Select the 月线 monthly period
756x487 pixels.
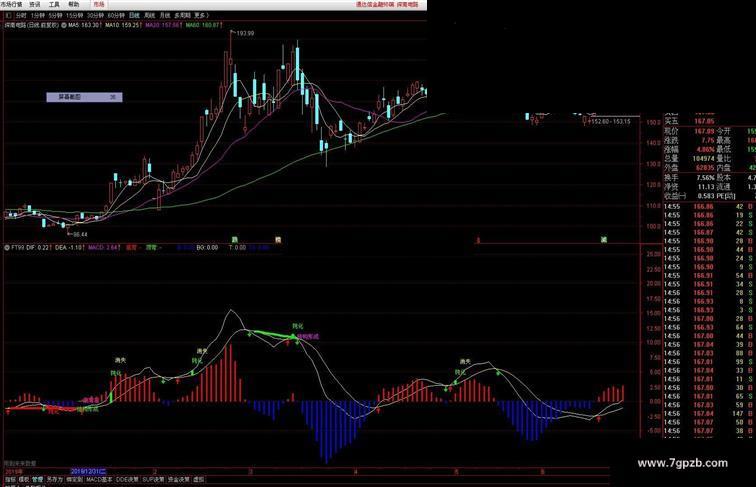point(165,15)
